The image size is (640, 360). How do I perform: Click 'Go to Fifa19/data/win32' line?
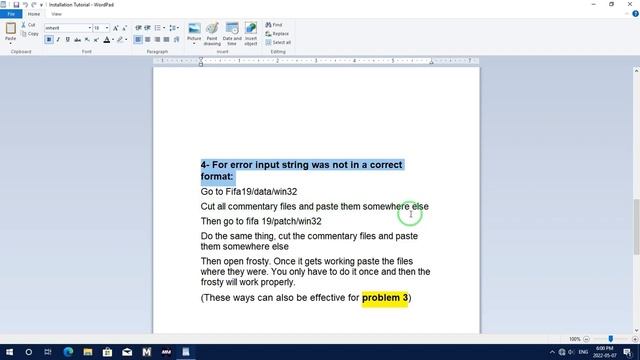pos(249,191)
